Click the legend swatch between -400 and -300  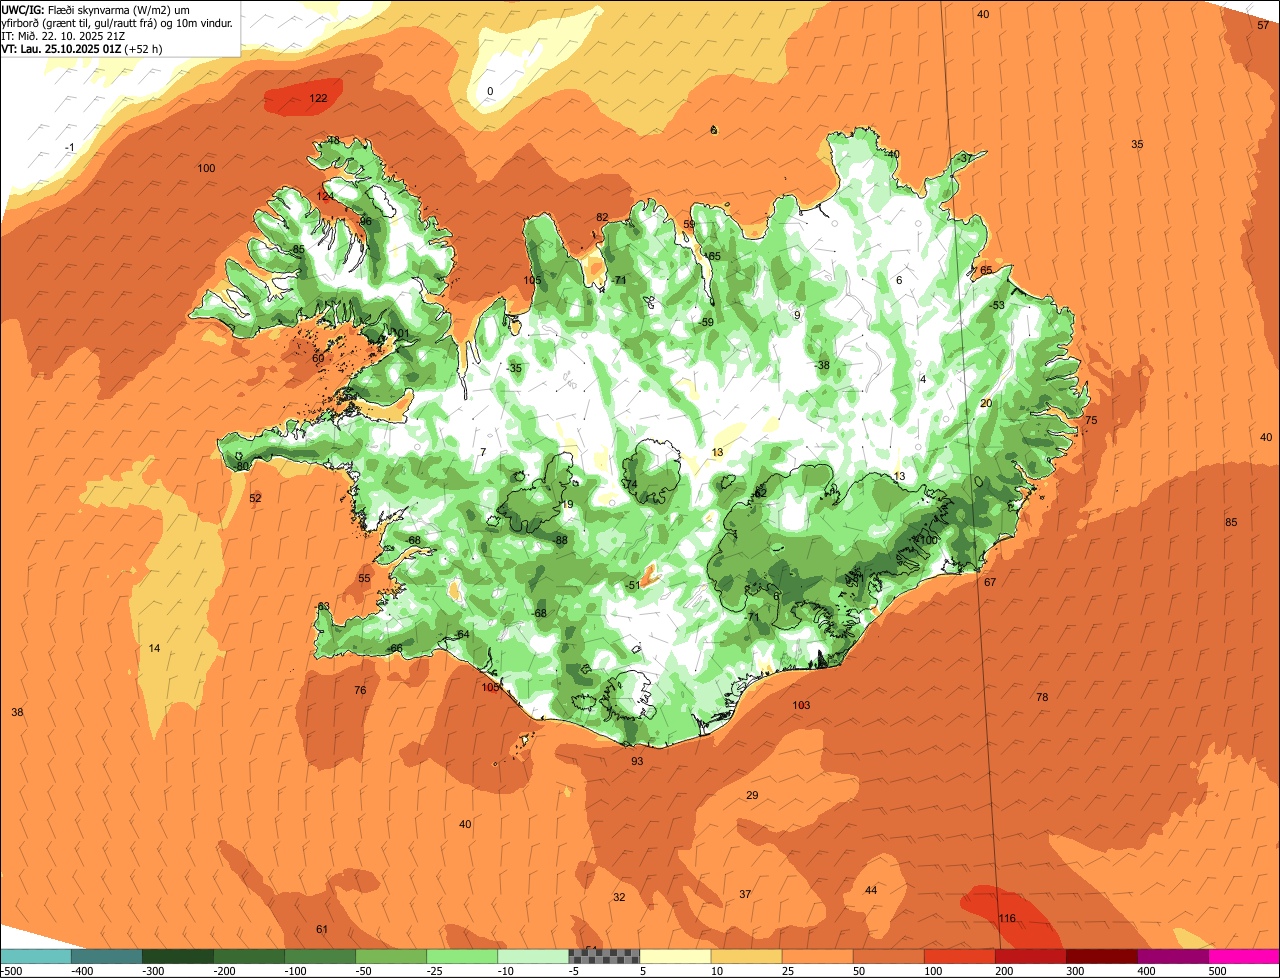[x=107, y=956]
